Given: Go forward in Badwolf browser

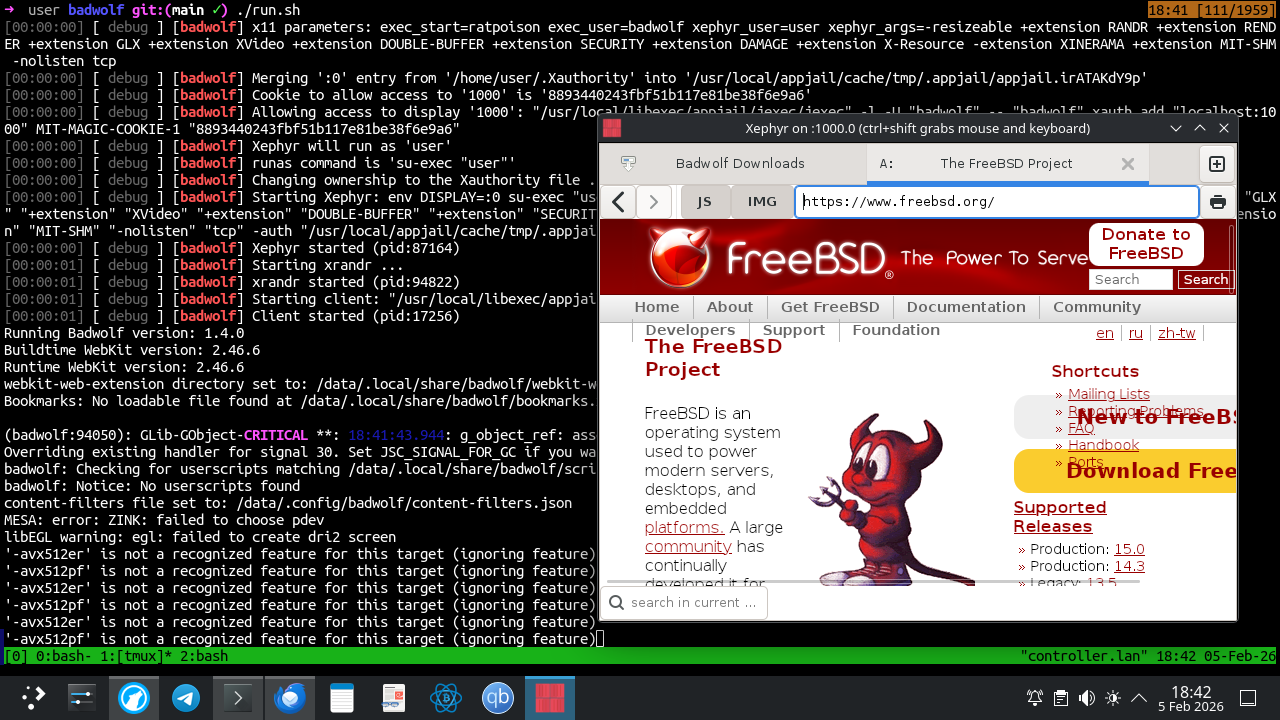Looking at the screenshot, I should click(x=654, y=202).
